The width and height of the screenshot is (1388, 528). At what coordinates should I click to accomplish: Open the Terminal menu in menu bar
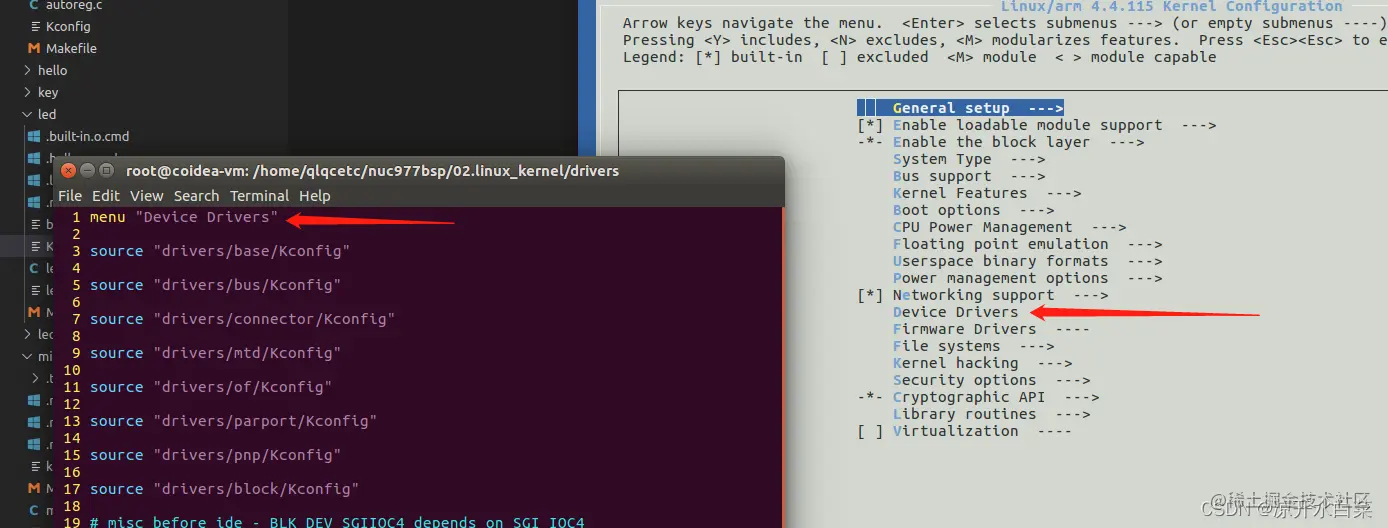[259, 196]
